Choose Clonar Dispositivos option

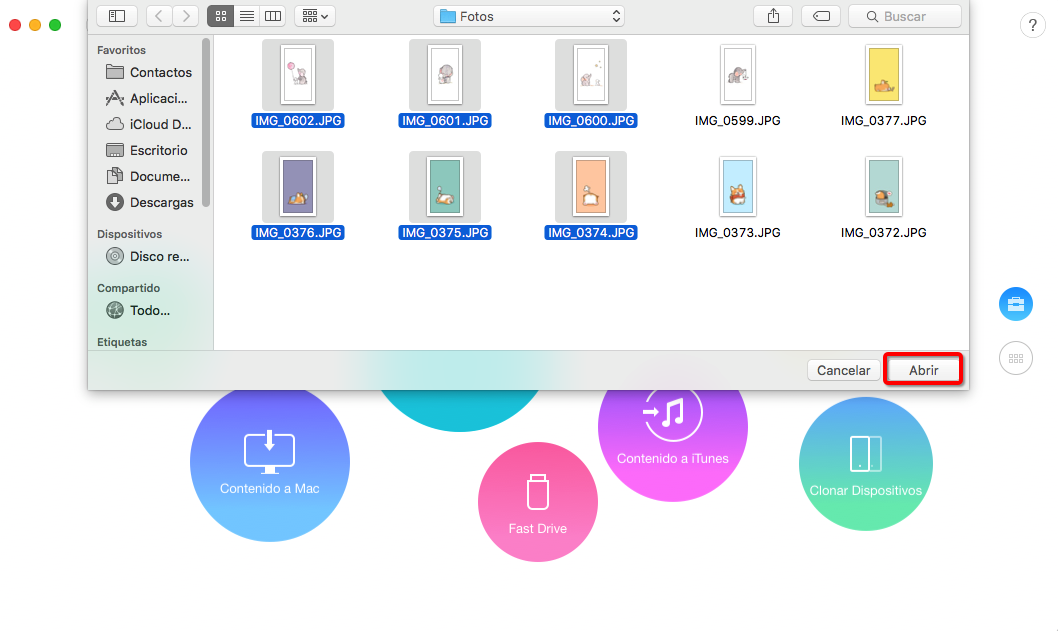[x=866, y=463]
